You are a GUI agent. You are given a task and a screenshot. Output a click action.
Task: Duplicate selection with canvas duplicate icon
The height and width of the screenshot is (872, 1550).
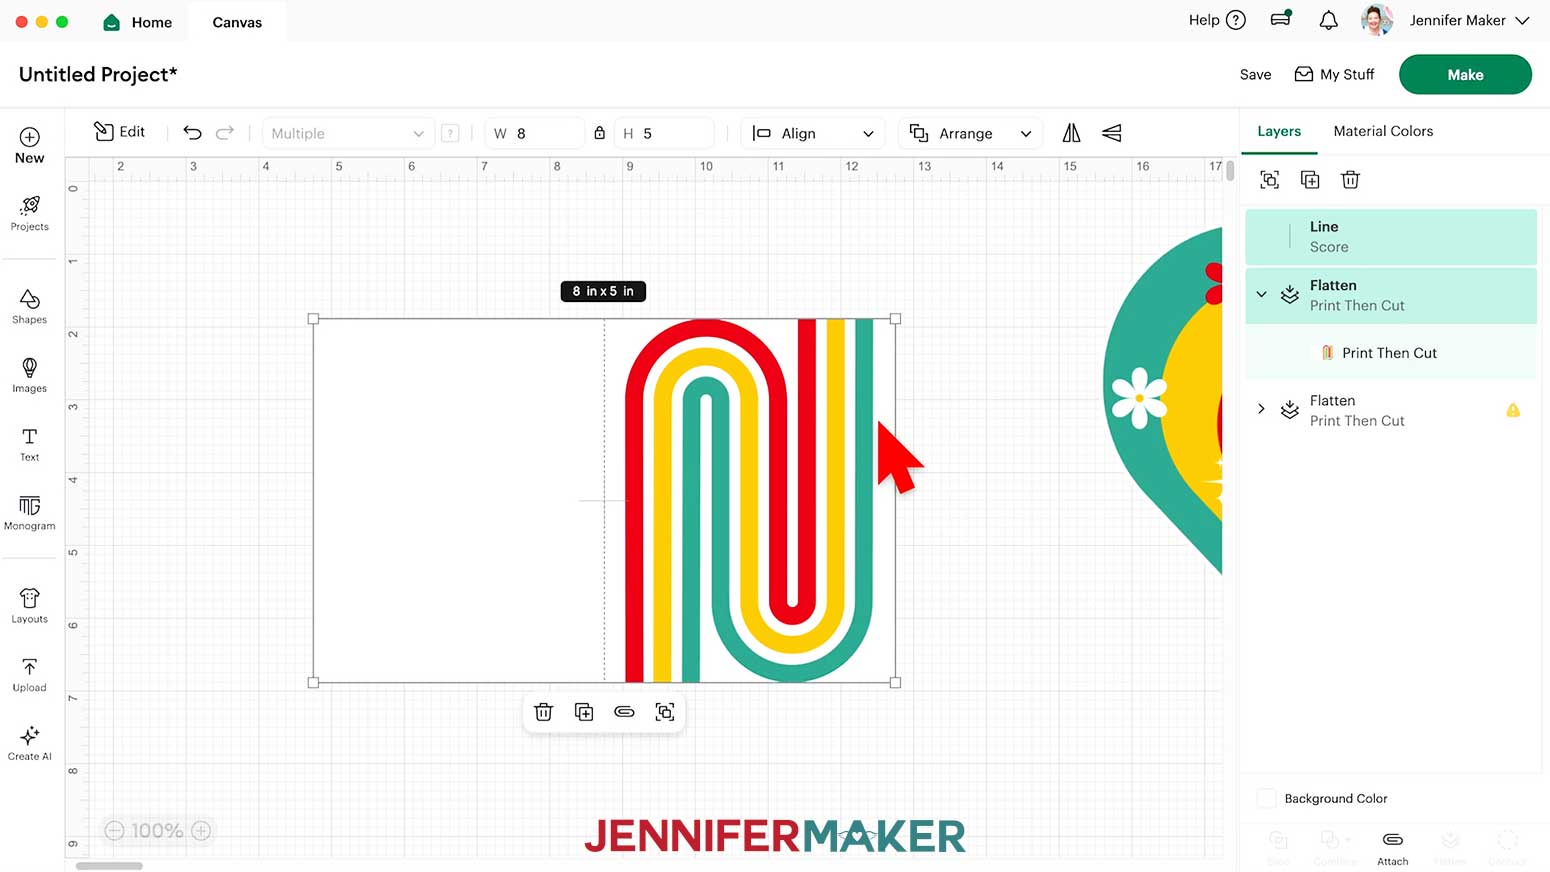click(584, 712)
